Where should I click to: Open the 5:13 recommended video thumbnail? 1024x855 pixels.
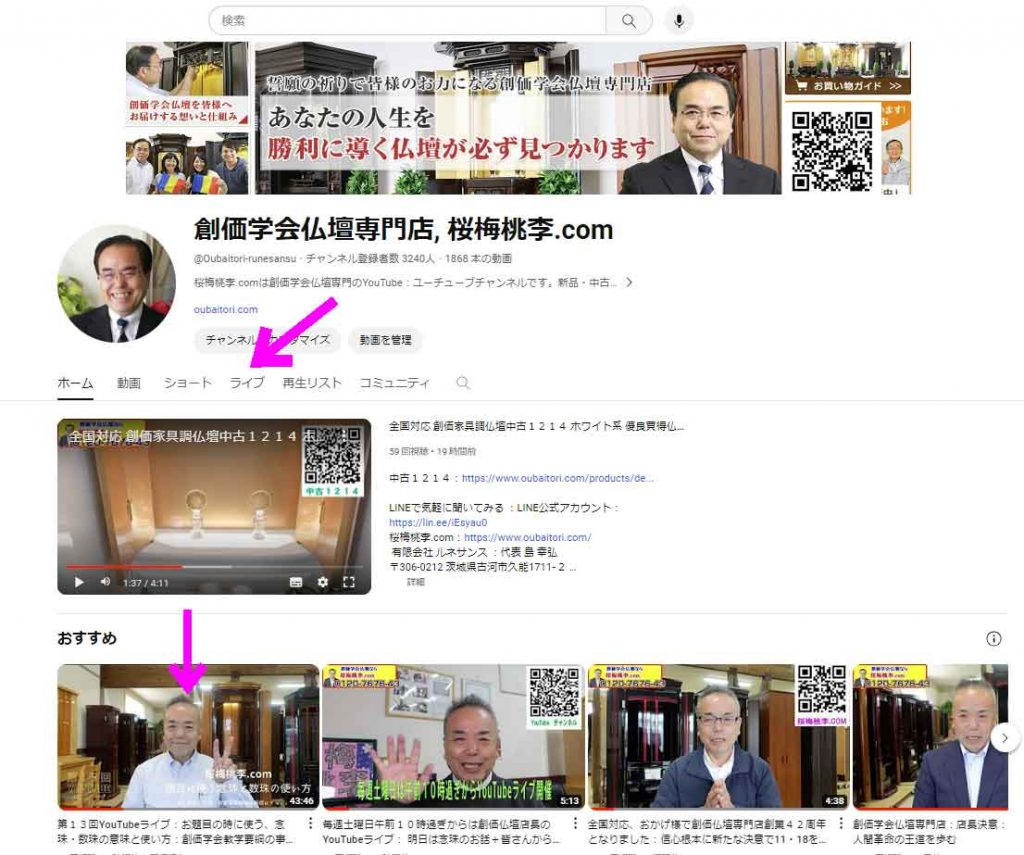(451, 736)
